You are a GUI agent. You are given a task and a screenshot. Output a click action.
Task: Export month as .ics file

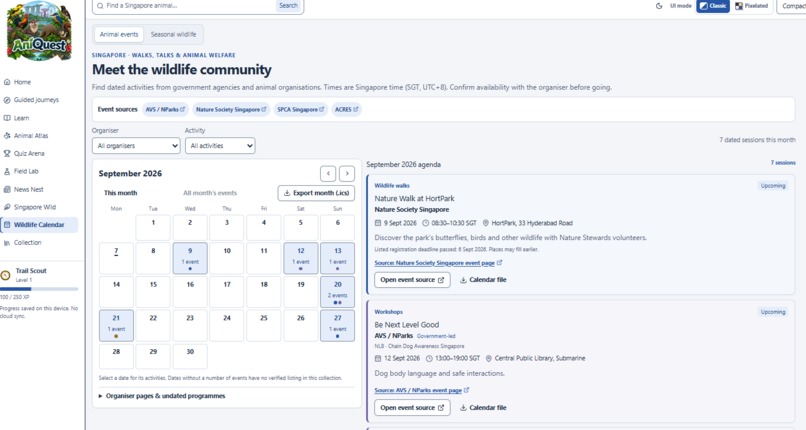pos(316,193)
